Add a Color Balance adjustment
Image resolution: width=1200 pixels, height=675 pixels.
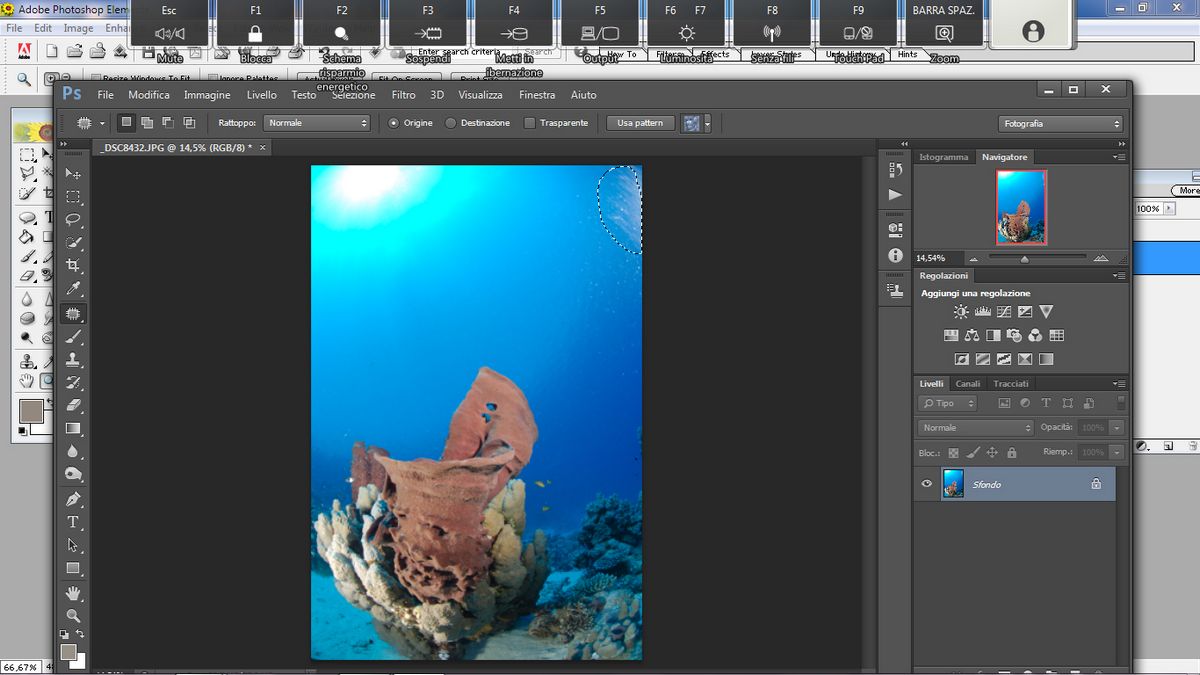(x=973, y=336)
